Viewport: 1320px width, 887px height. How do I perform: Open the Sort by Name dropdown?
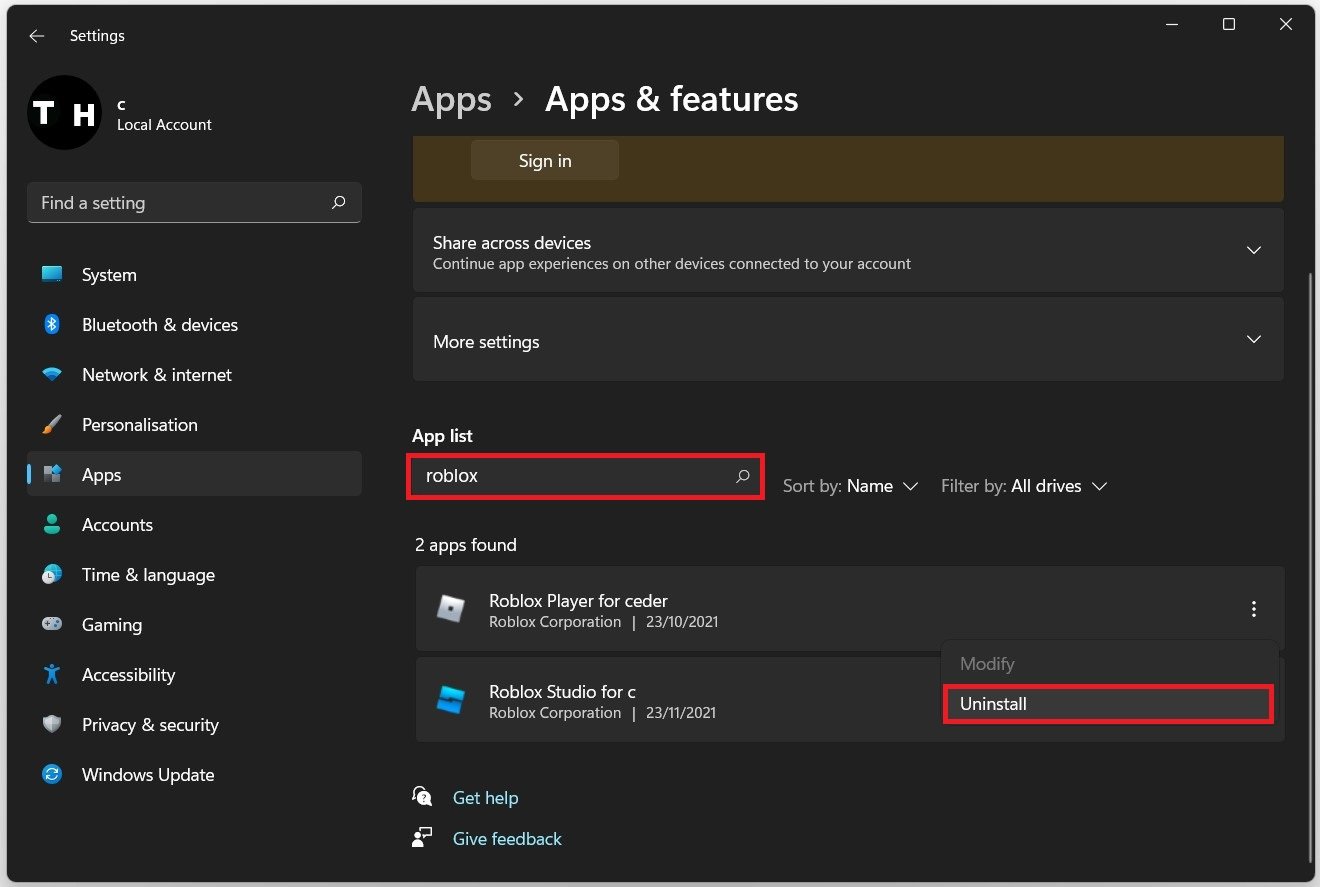tap(850, 486)
